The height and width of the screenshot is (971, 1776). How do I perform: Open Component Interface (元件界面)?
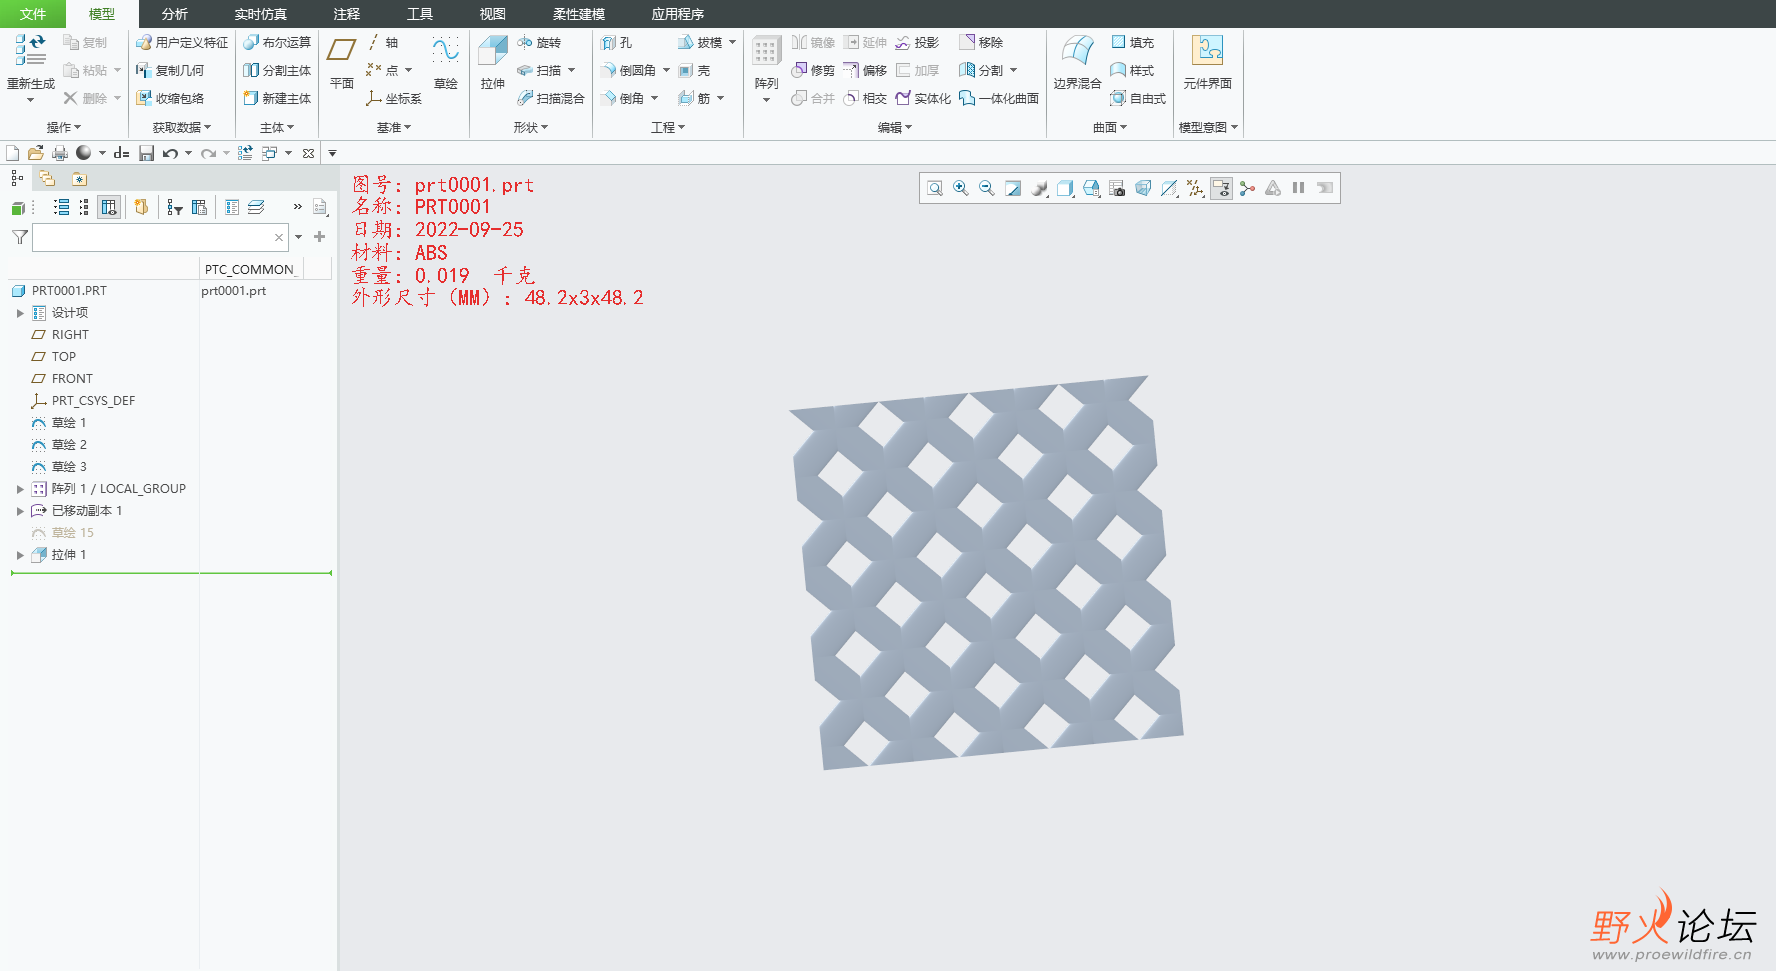coord(1207,62)
